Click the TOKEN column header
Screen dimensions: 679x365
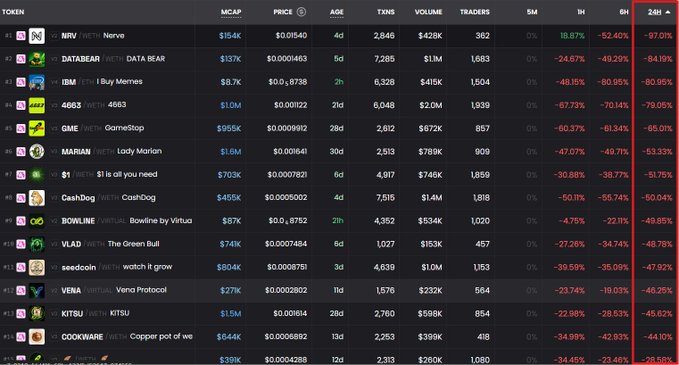click(x=13, y=12)
